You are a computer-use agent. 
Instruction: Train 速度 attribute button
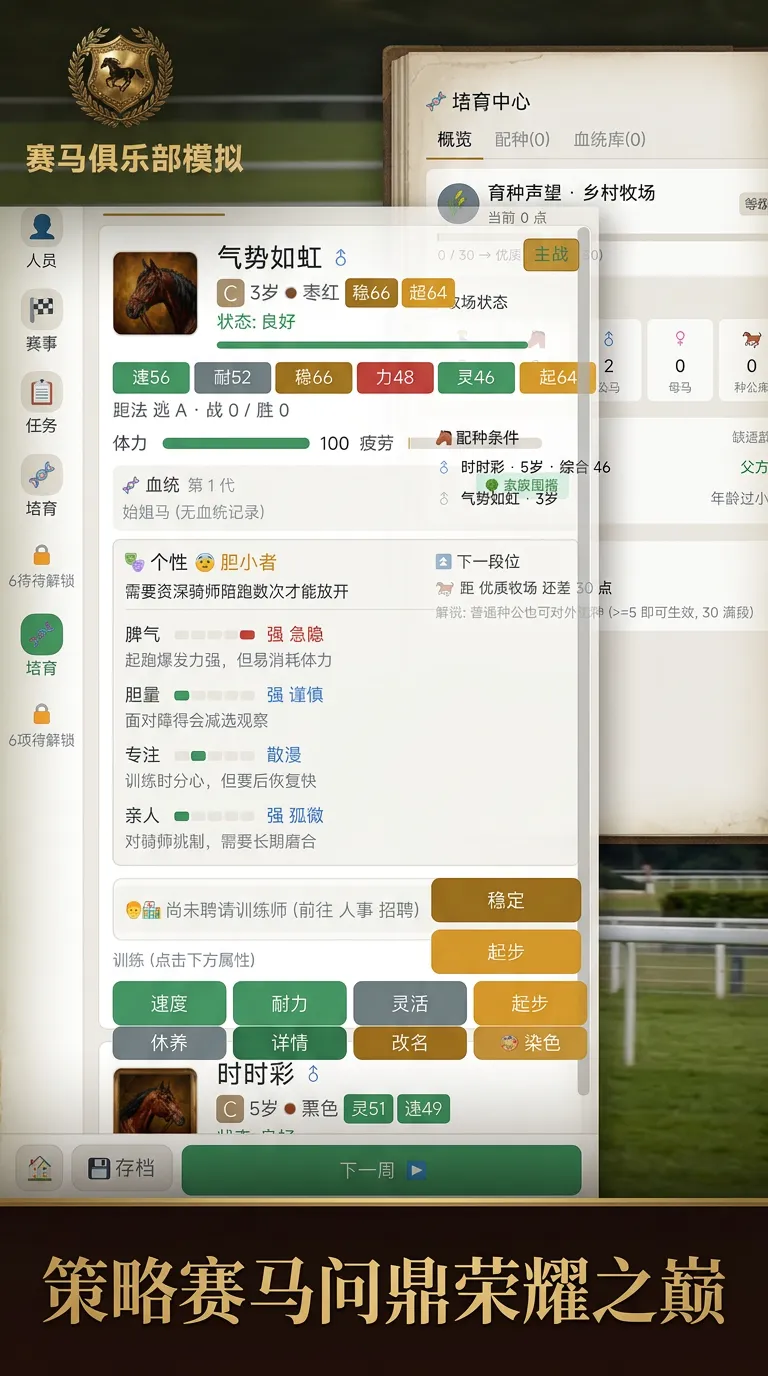[169, 1003]
